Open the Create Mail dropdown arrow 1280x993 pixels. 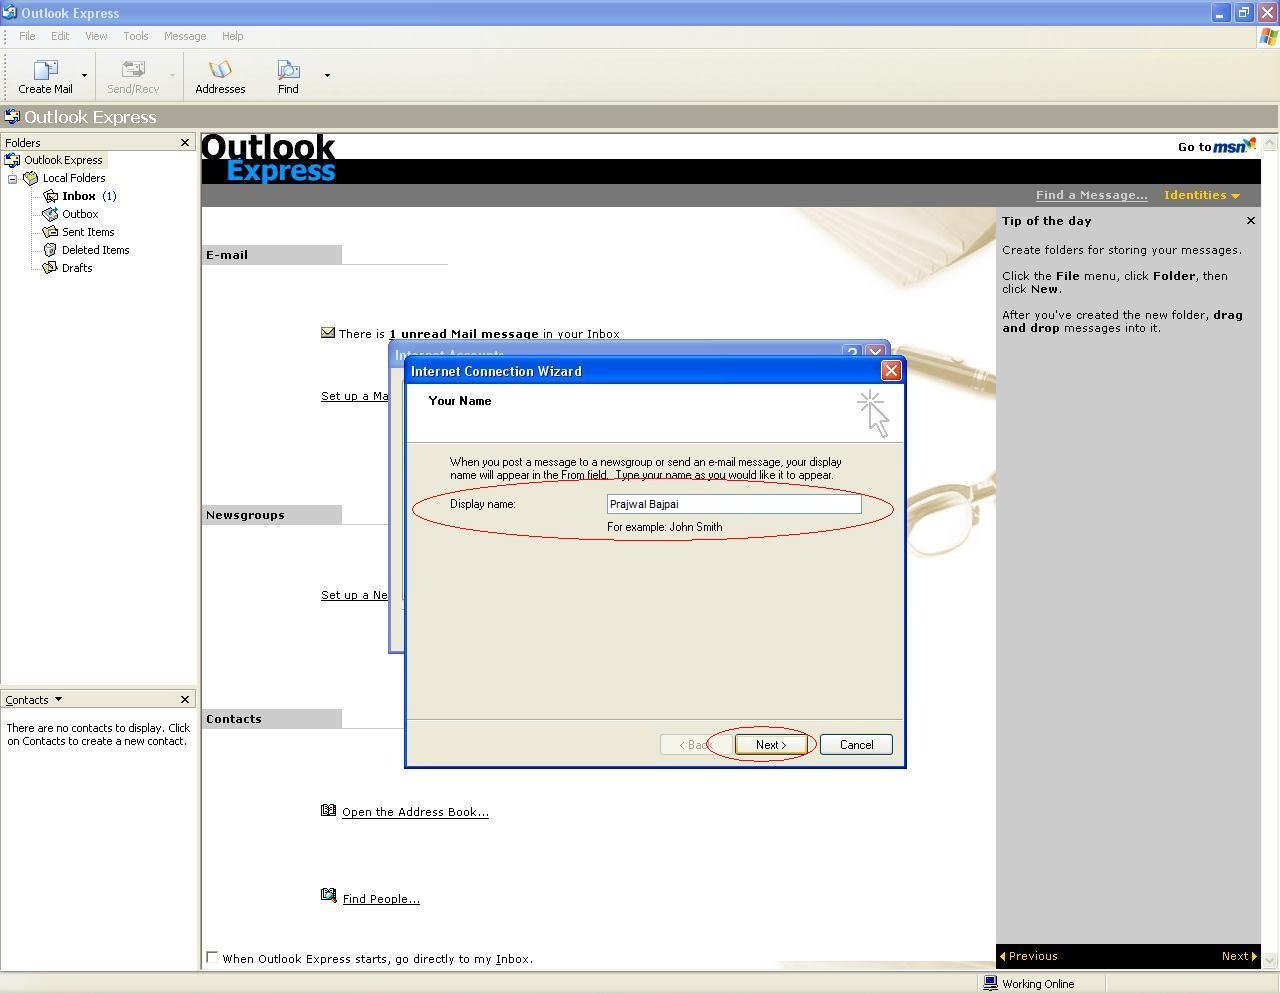pyautogui.click(x=84, y=75)
